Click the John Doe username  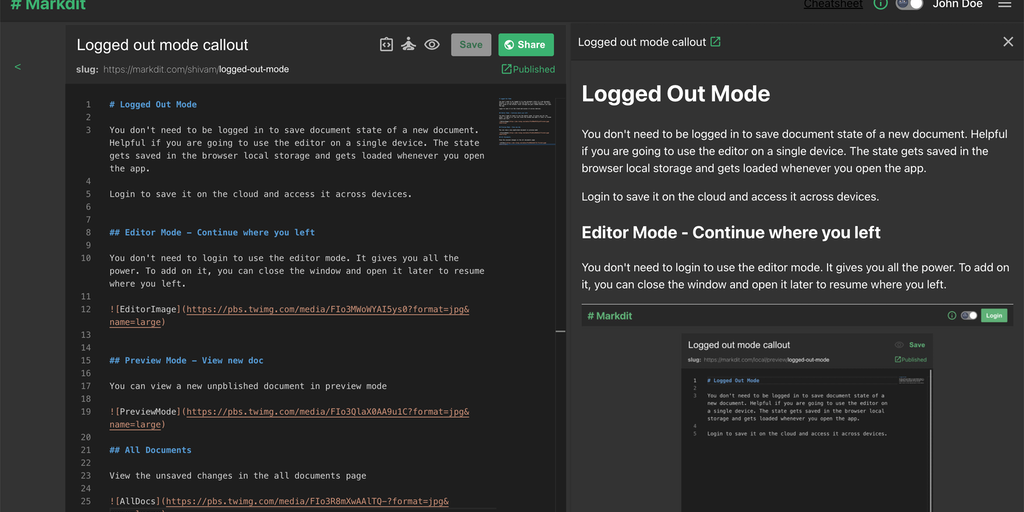(957, 5)
